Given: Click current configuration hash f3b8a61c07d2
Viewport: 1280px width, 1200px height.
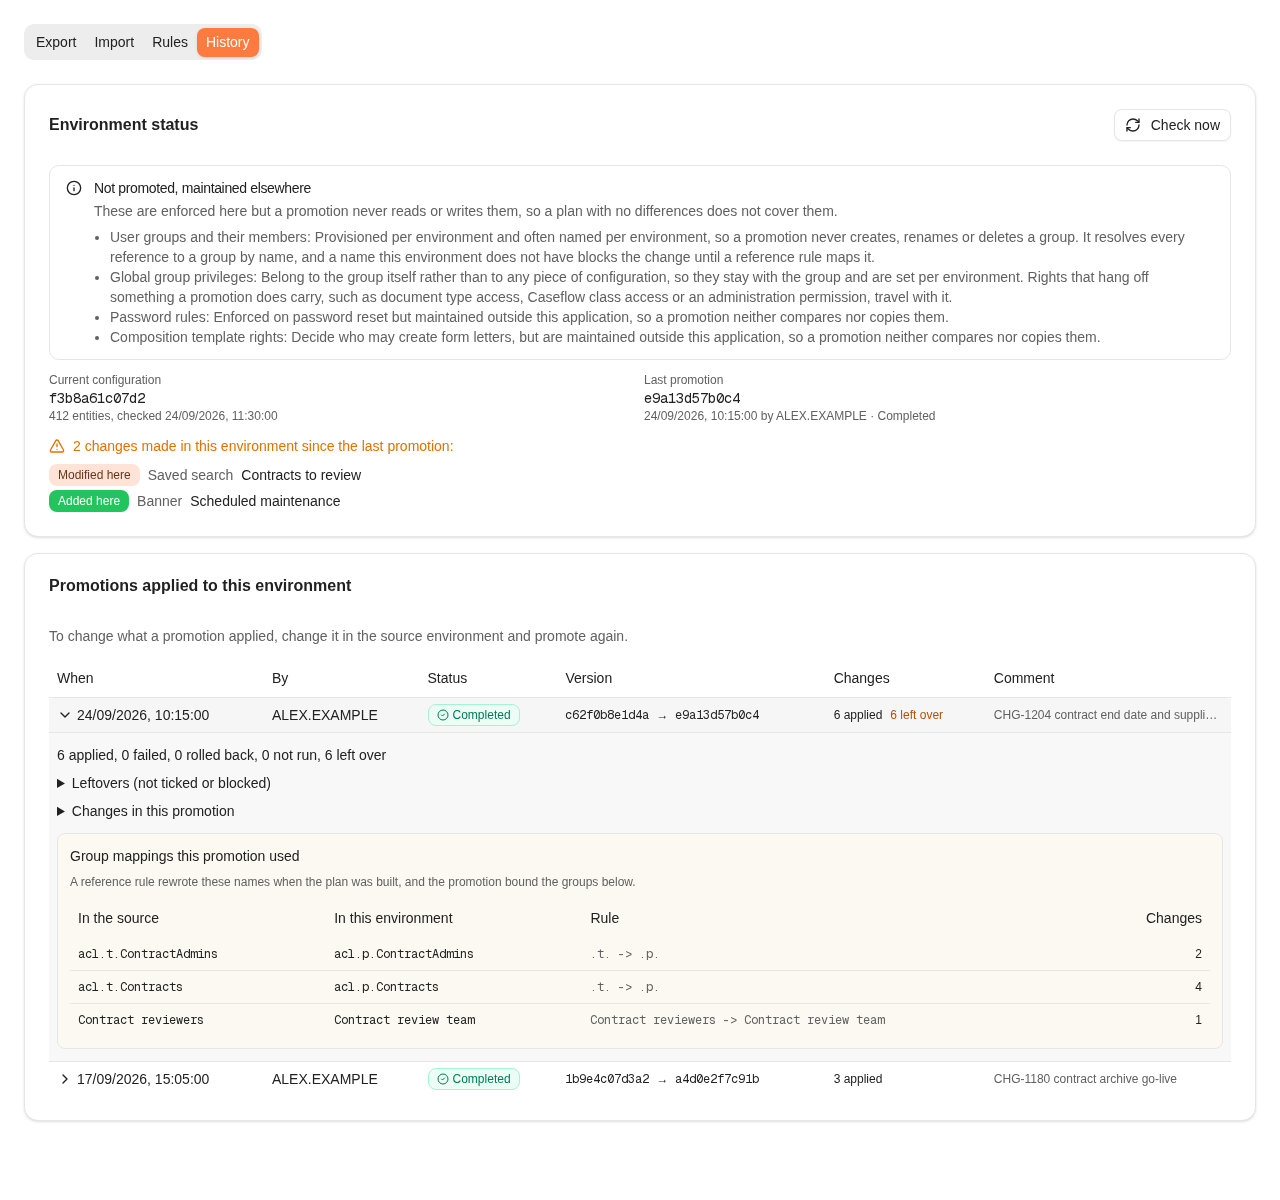Looking at the screenshot, I should (97, 398).
